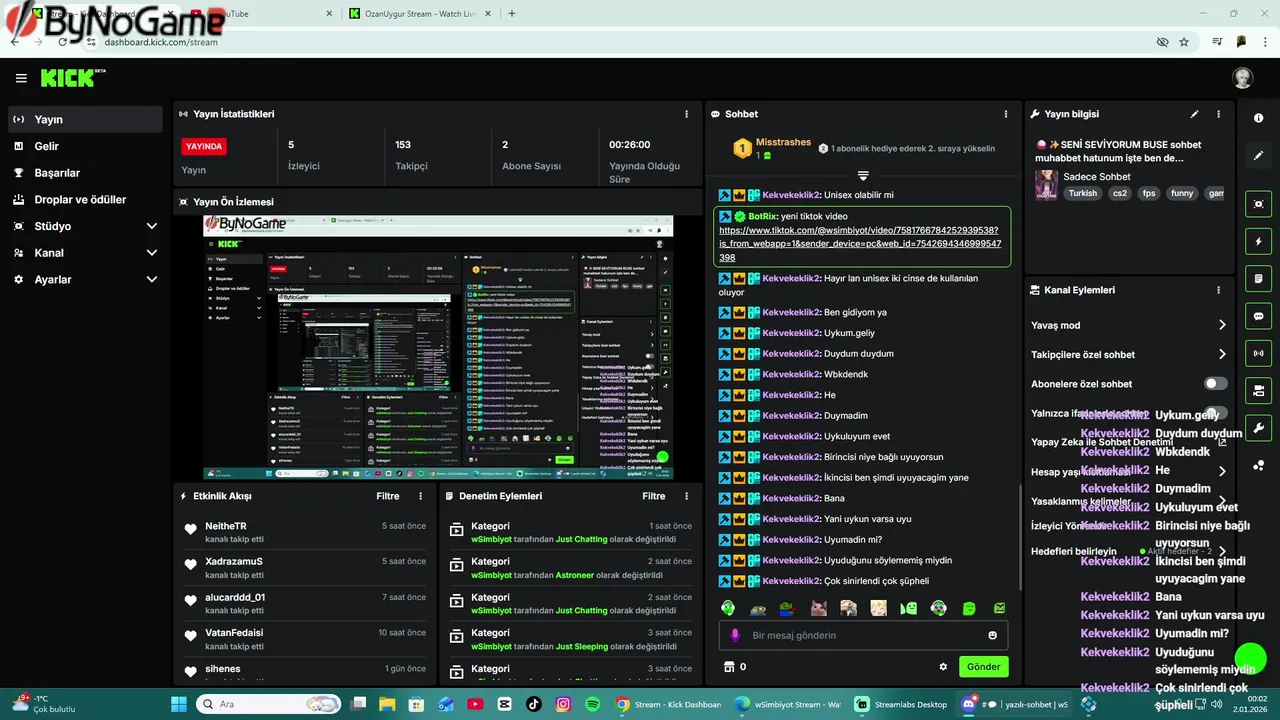Open chat settings gear icon
The height and width of the screenshot is (720, 1280).
coord(942,667)
